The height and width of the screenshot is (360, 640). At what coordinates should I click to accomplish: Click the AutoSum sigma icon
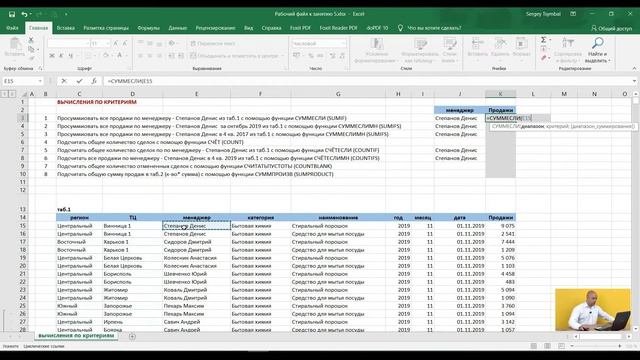click(544, 40)
